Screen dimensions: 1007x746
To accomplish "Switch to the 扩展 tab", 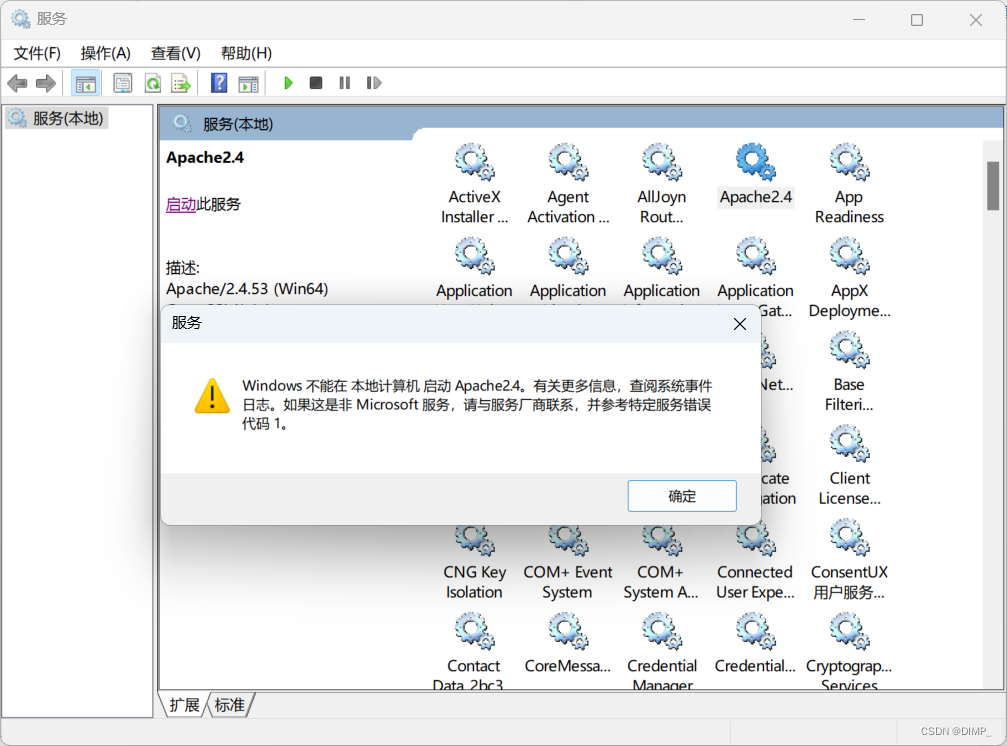I will coord(183,705).
